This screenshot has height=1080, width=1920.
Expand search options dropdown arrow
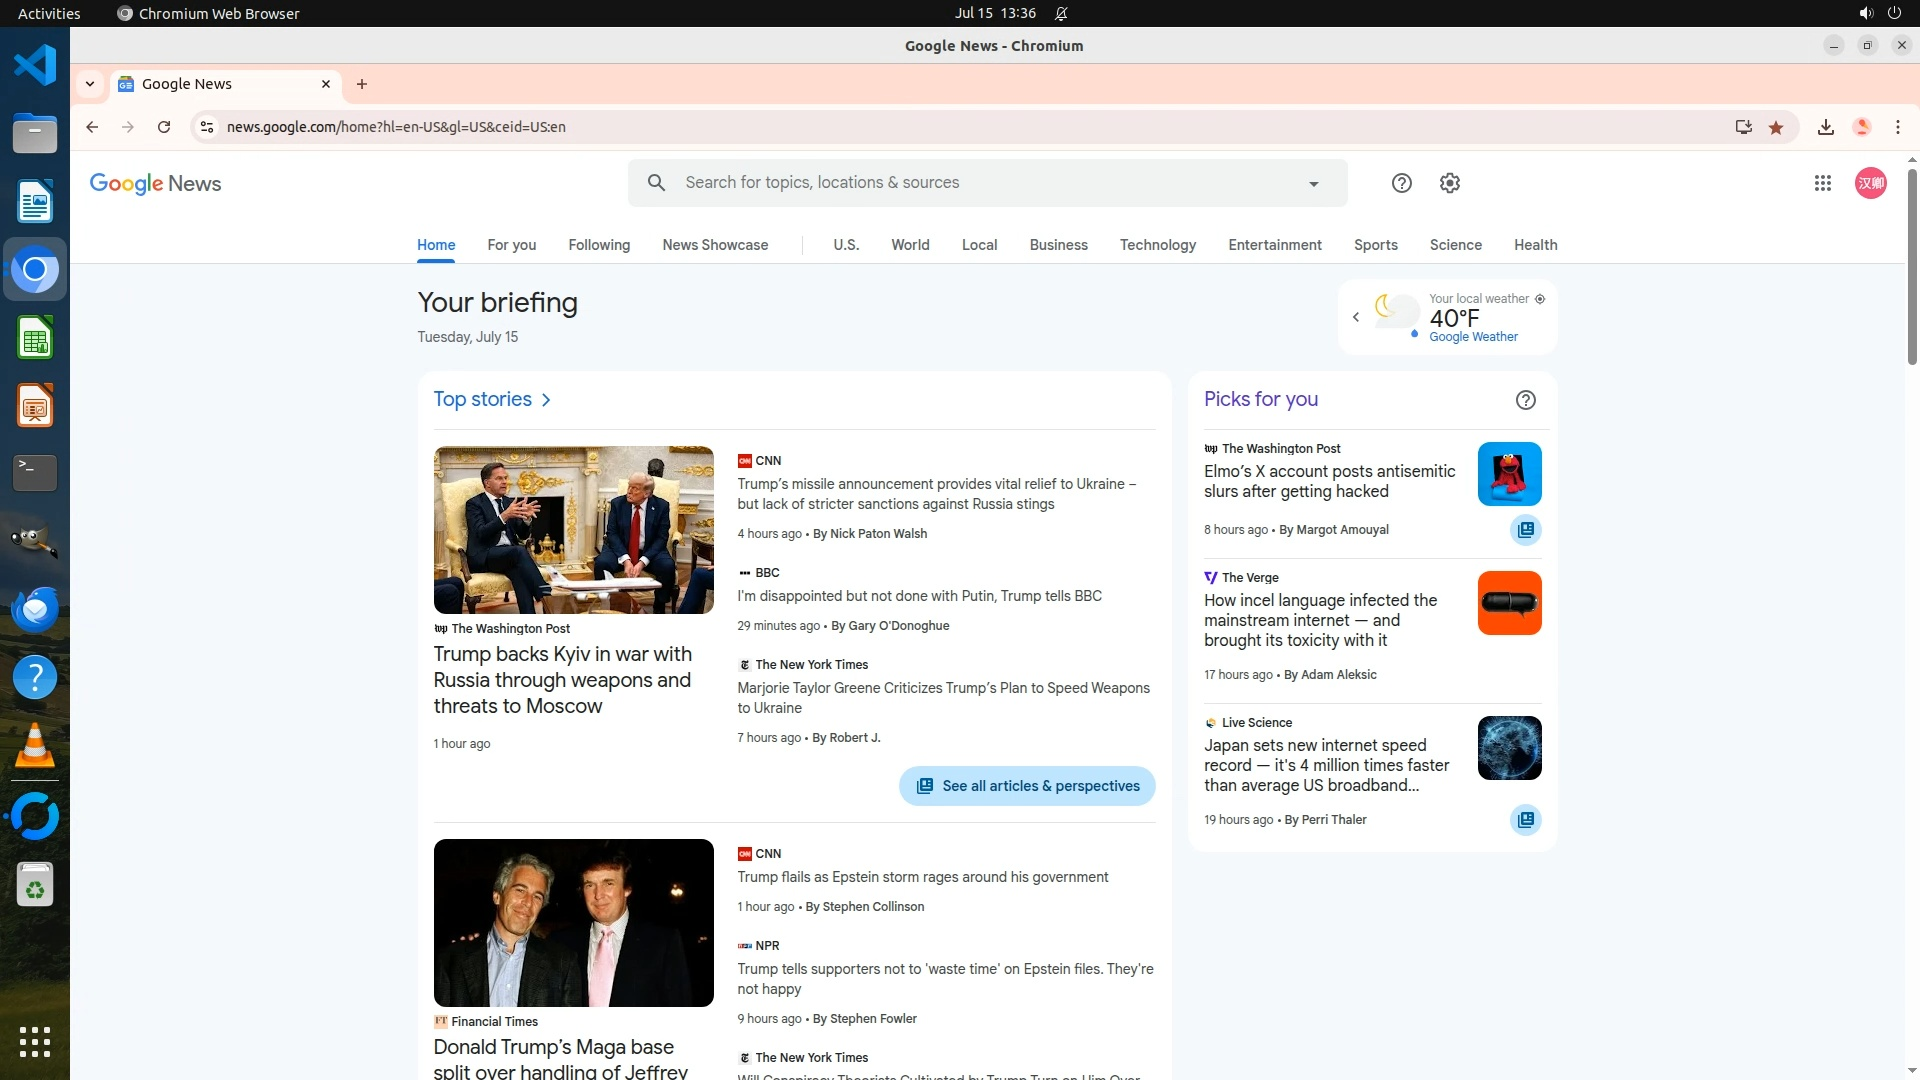click(1313, 184)
